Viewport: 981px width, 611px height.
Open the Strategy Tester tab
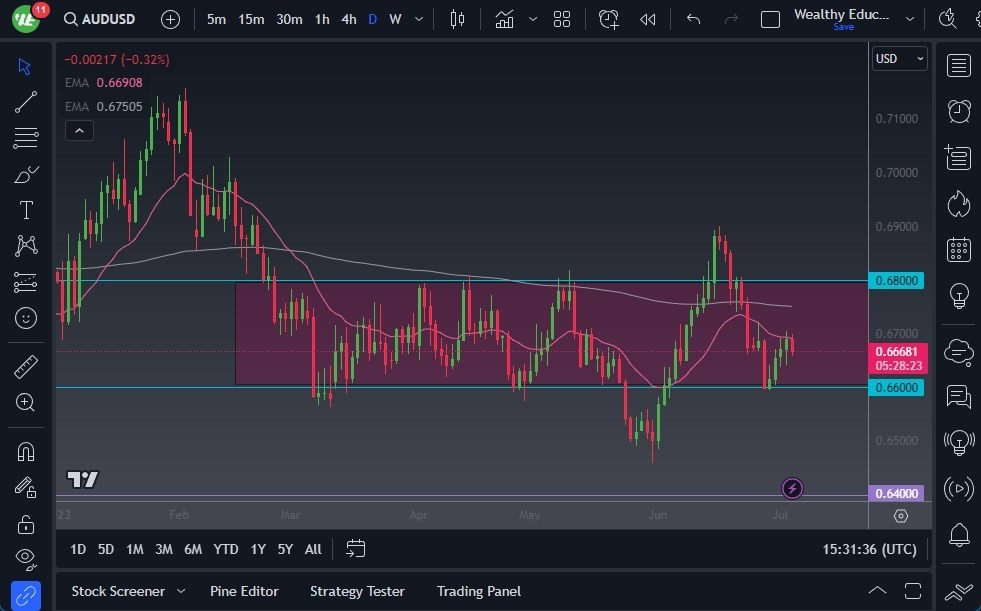click(357, 591)
